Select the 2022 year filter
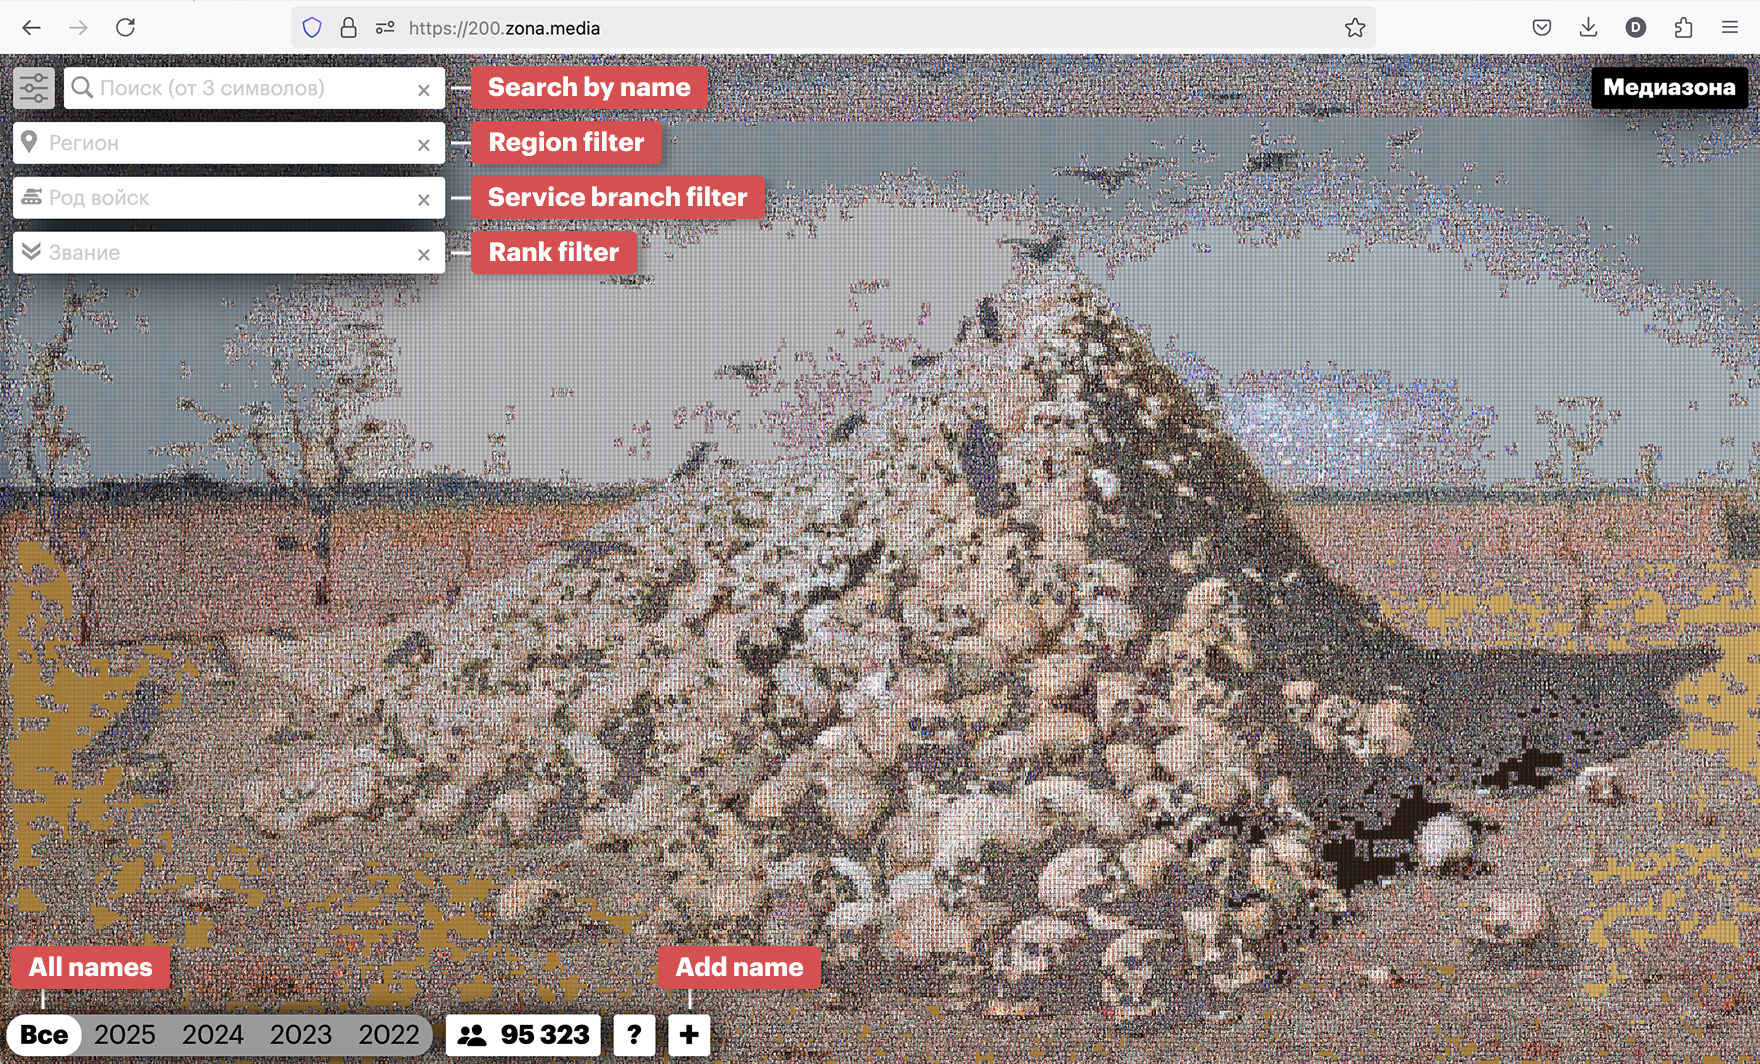Image resolution: width=1760 pixels, height=1064 pixels. [388, 1035]
